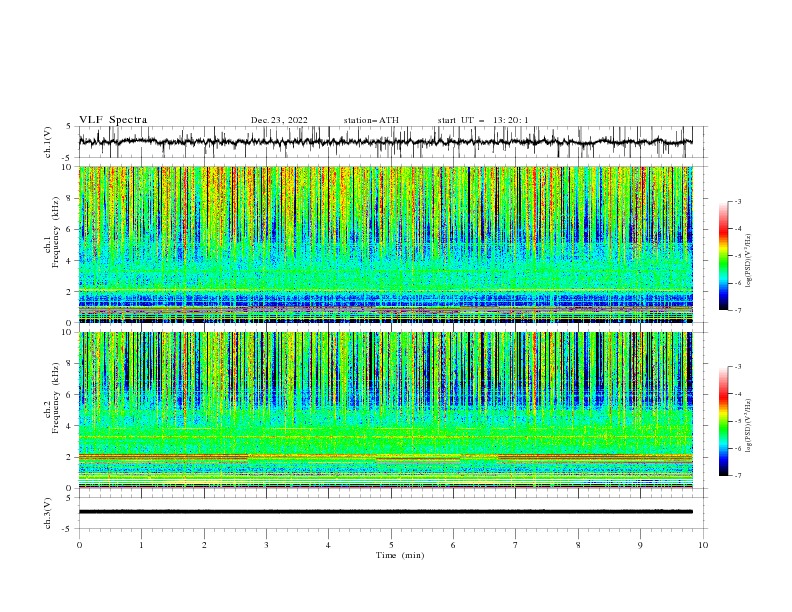Click the color scale bar beside ch.1 spectrogram
Viewport: 792px width, 612px height.
point(723,256)
